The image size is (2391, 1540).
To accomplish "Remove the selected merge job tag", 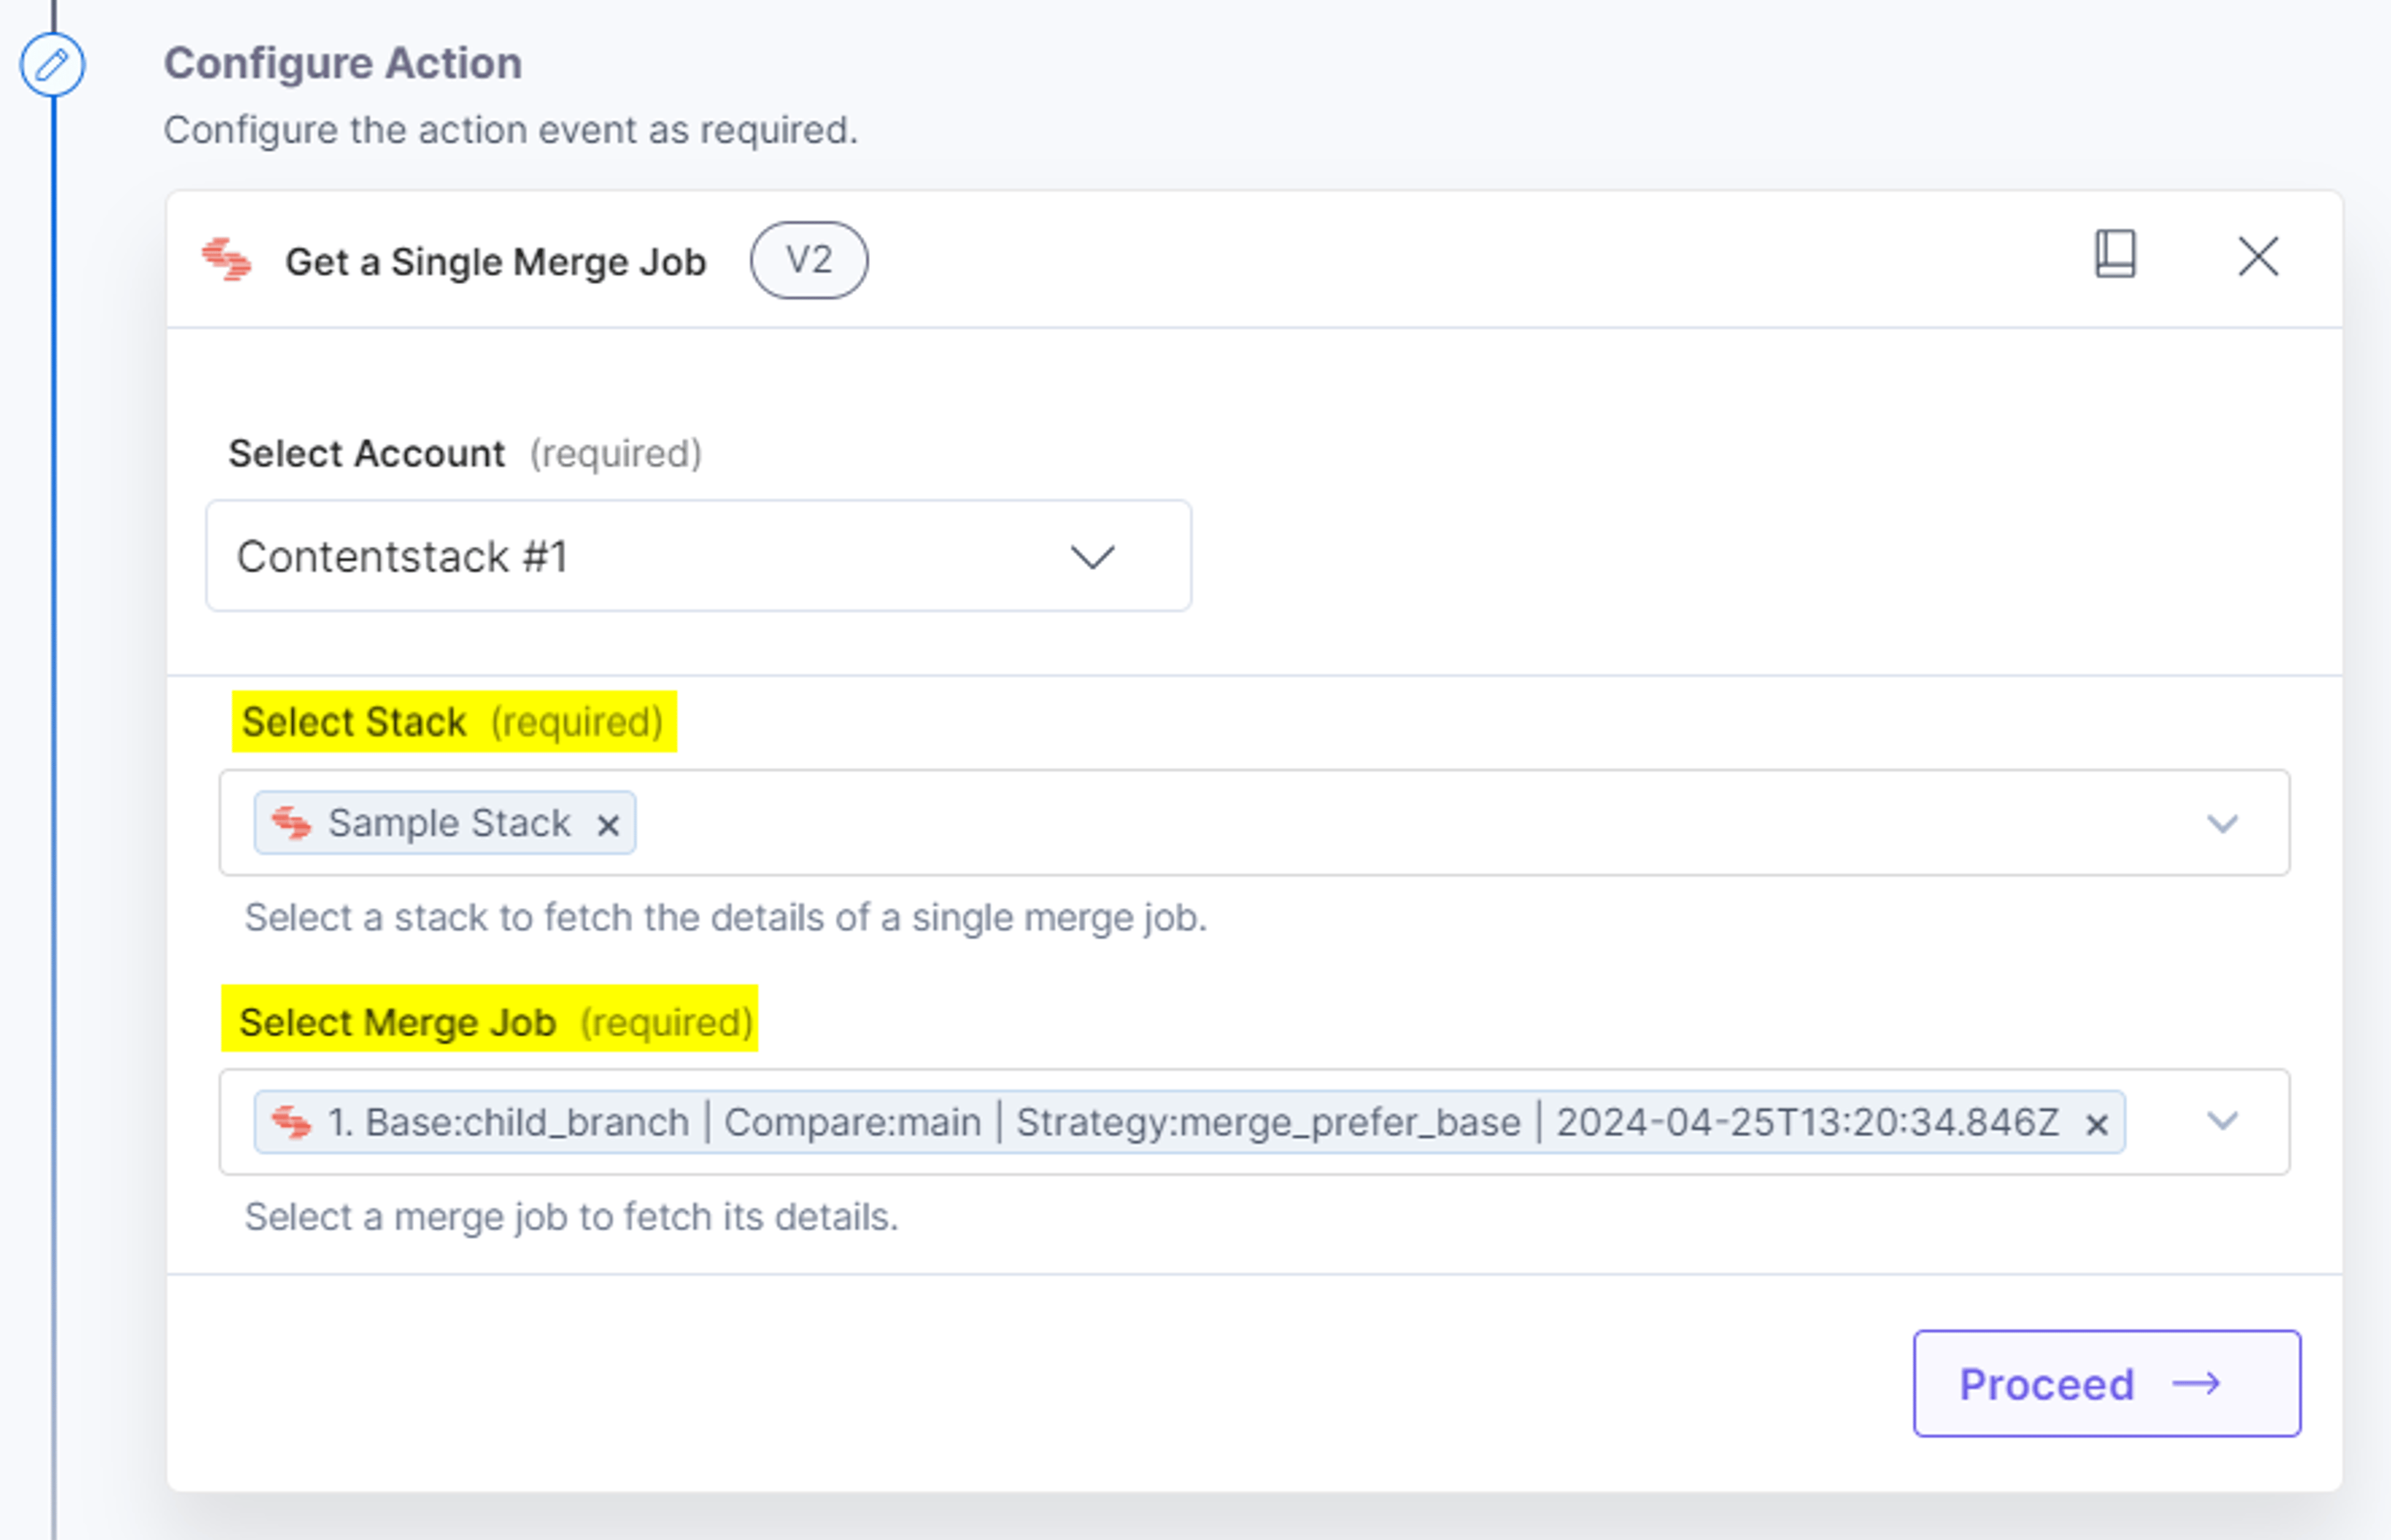I will coord(2097,1125).
